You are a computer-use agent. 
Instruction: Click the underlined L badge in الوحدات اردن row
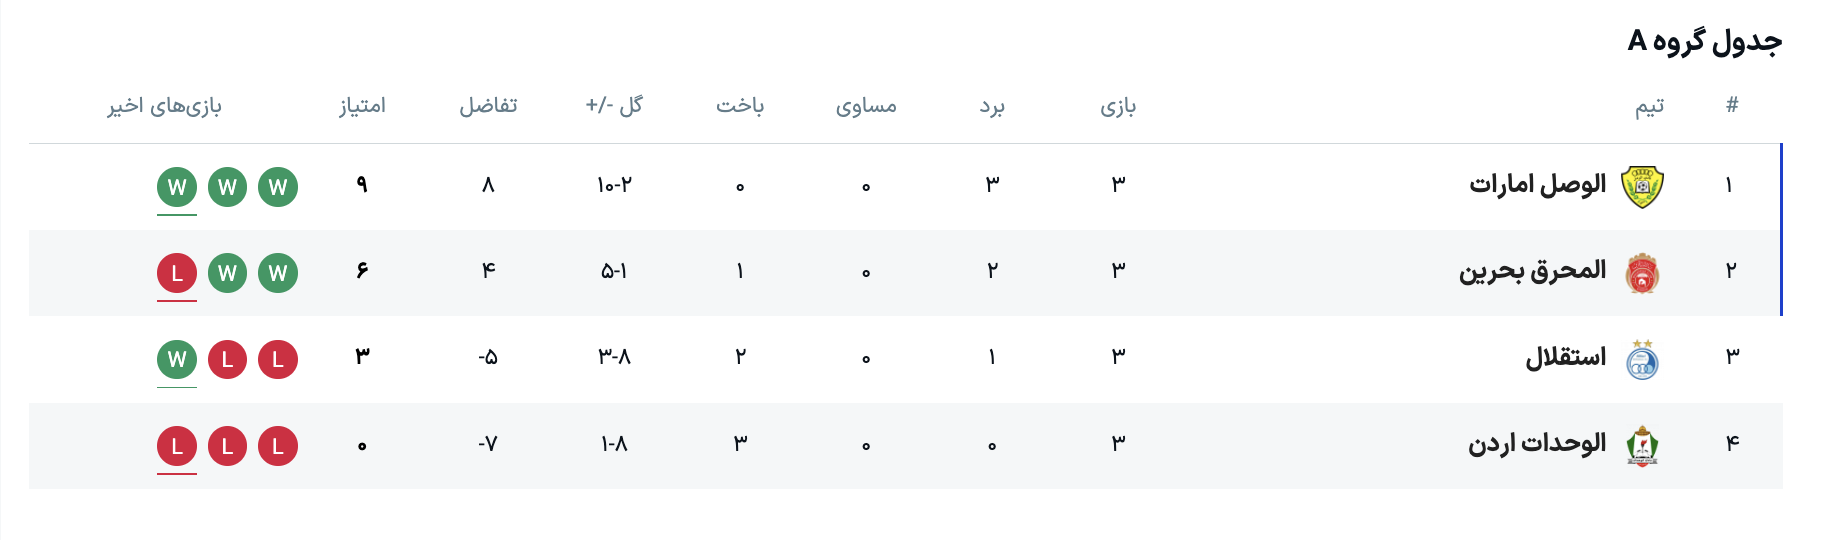(x=177, y=446)
